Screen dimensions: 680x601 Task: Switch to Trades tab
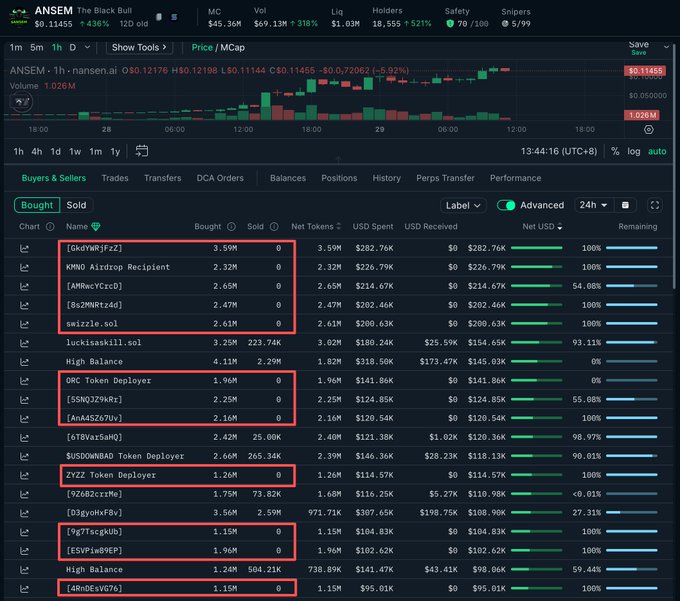tap(115, 178)
